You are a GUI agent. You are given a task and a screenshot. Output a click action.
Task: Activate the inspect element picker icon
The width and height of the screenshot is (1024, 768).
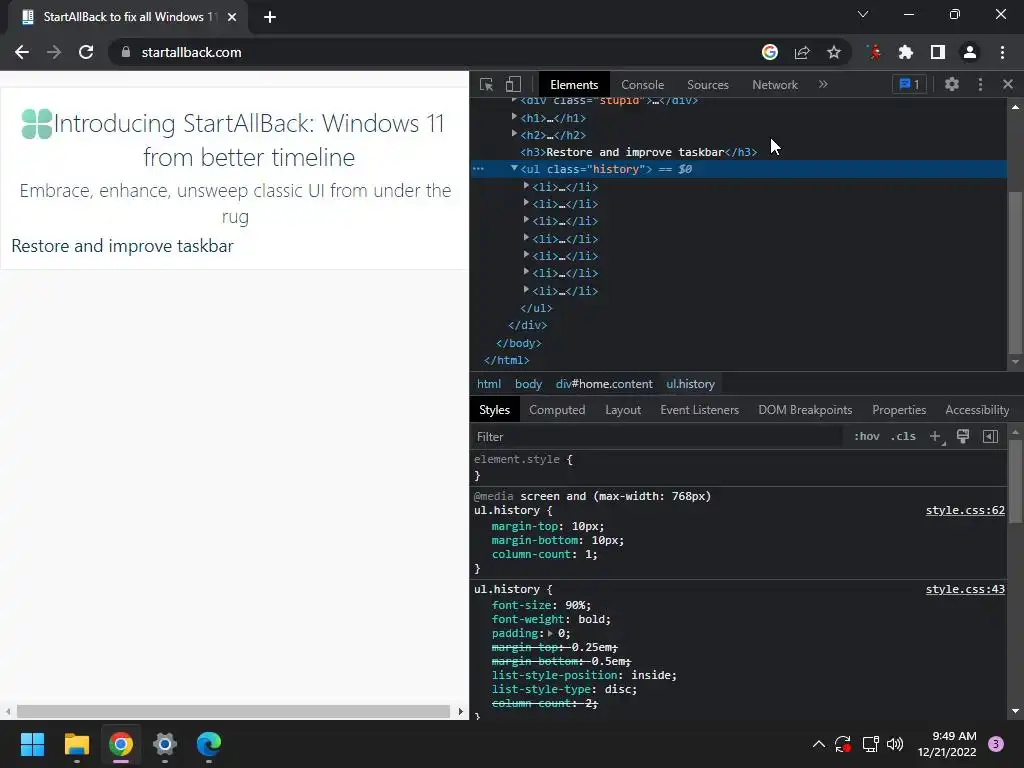click(487, 84)
